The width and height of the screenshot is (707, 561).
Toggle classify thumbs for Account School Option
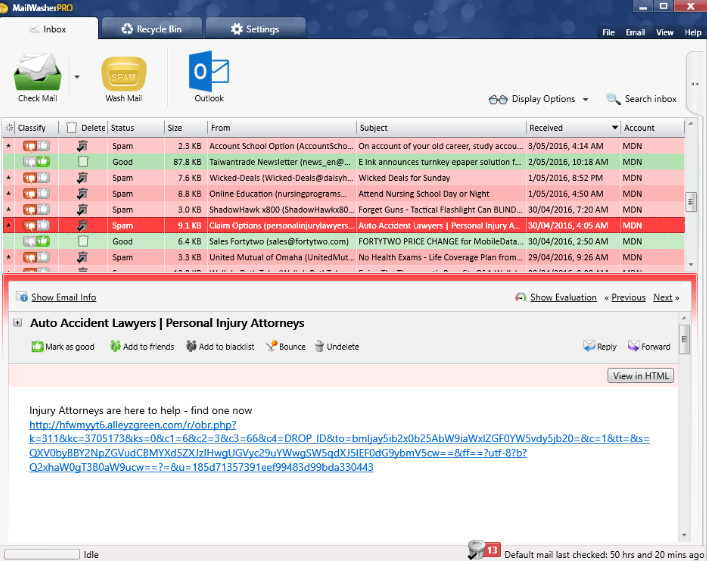[37, 146]
